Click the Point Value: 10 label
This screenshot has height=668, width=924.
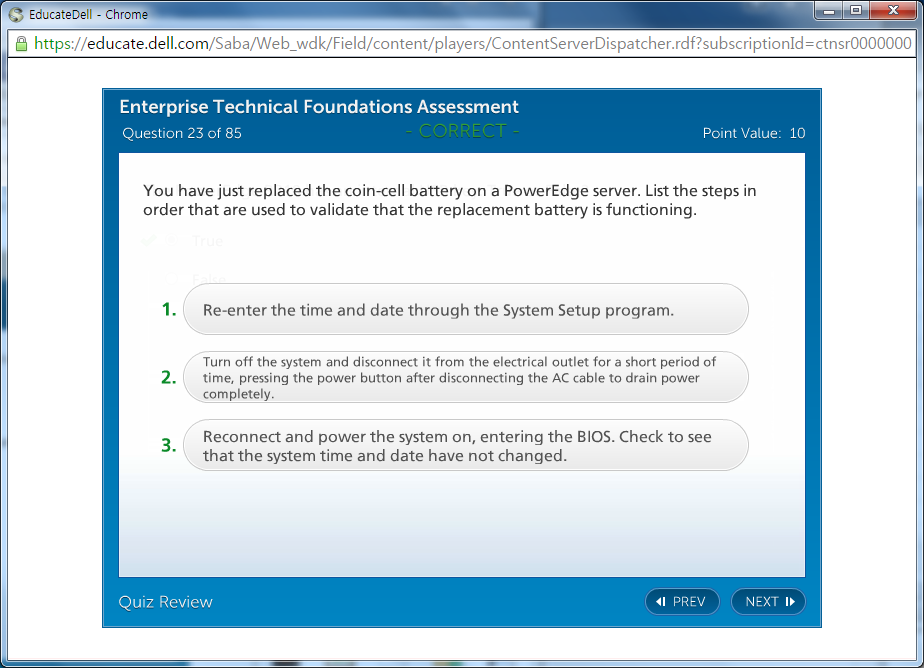753,133
